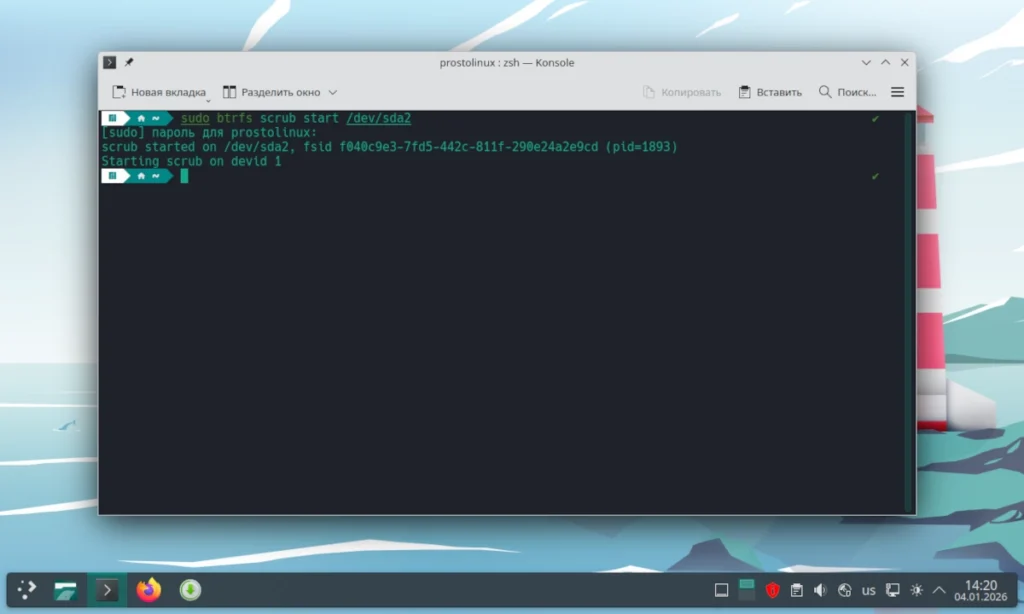The height and width of the screenshot is (614, 1024).
Task: Click the Konsole title text prostolinux : zsh
Action: [x=479, y=63]
